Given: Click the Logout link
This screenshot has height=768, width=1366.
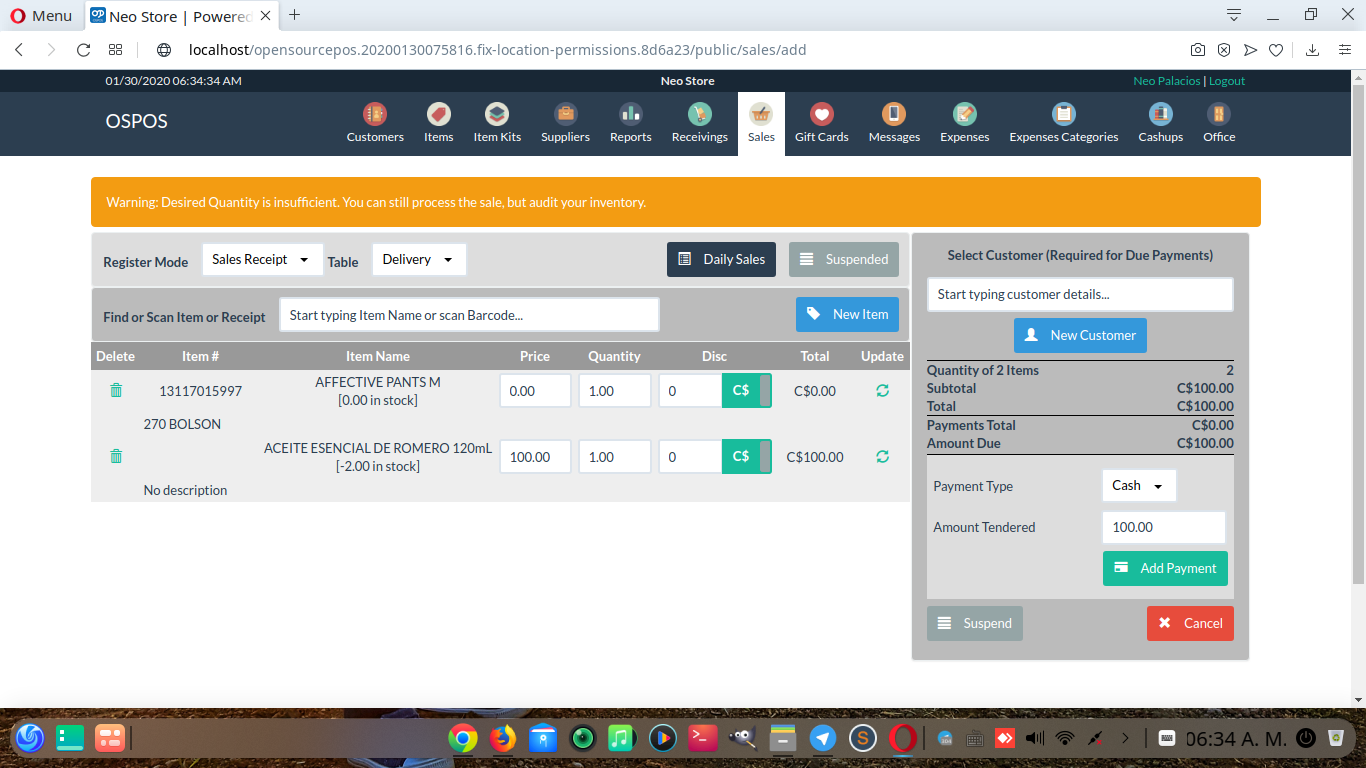Looking at the screenshot, I should tap(1226, 81).
